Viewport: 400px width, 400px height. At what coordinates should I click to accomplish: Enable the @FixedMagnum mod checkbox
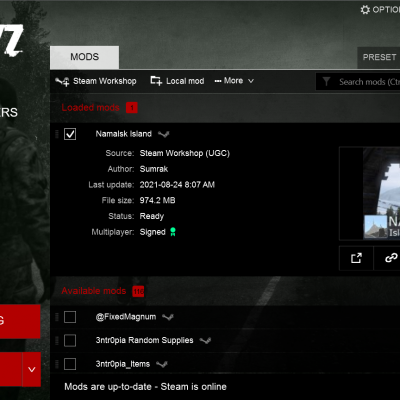pyautogui.click(x=70, y=317)
